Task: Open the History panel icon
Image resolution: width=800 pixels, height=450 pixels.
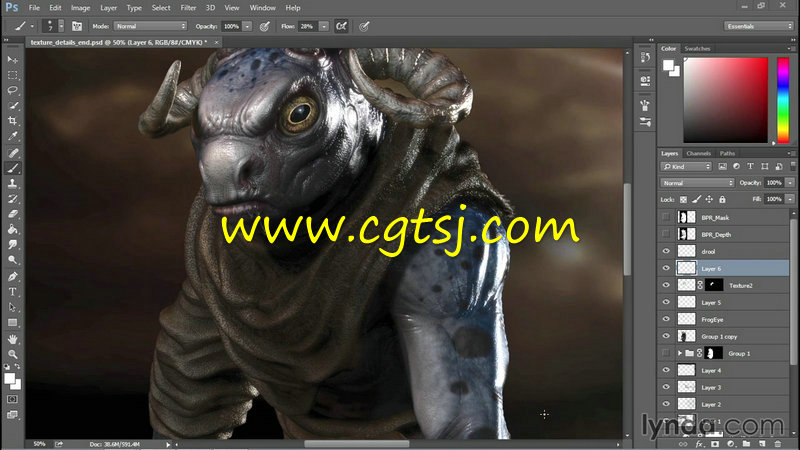Action: (645, 58)
